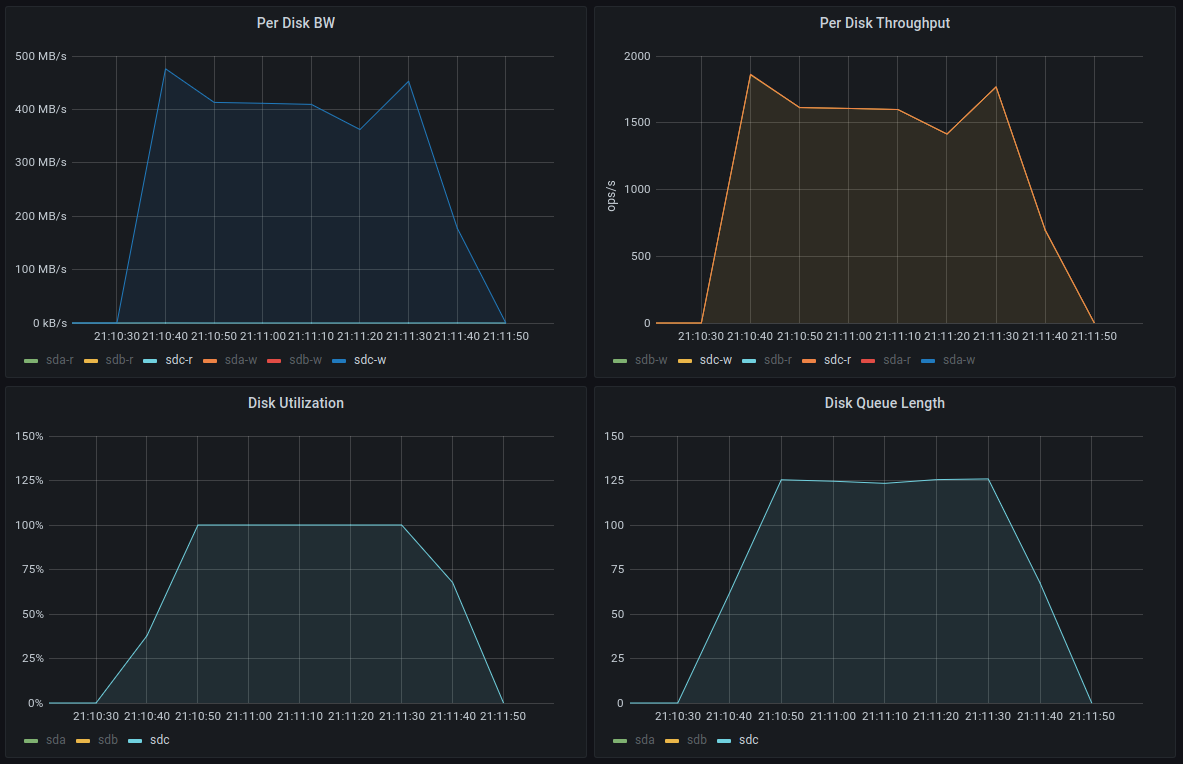Screen dimensions: 1183x764
Task: Show sda-w series in Per Disk Throughput legend
Action: click(959, 361)
